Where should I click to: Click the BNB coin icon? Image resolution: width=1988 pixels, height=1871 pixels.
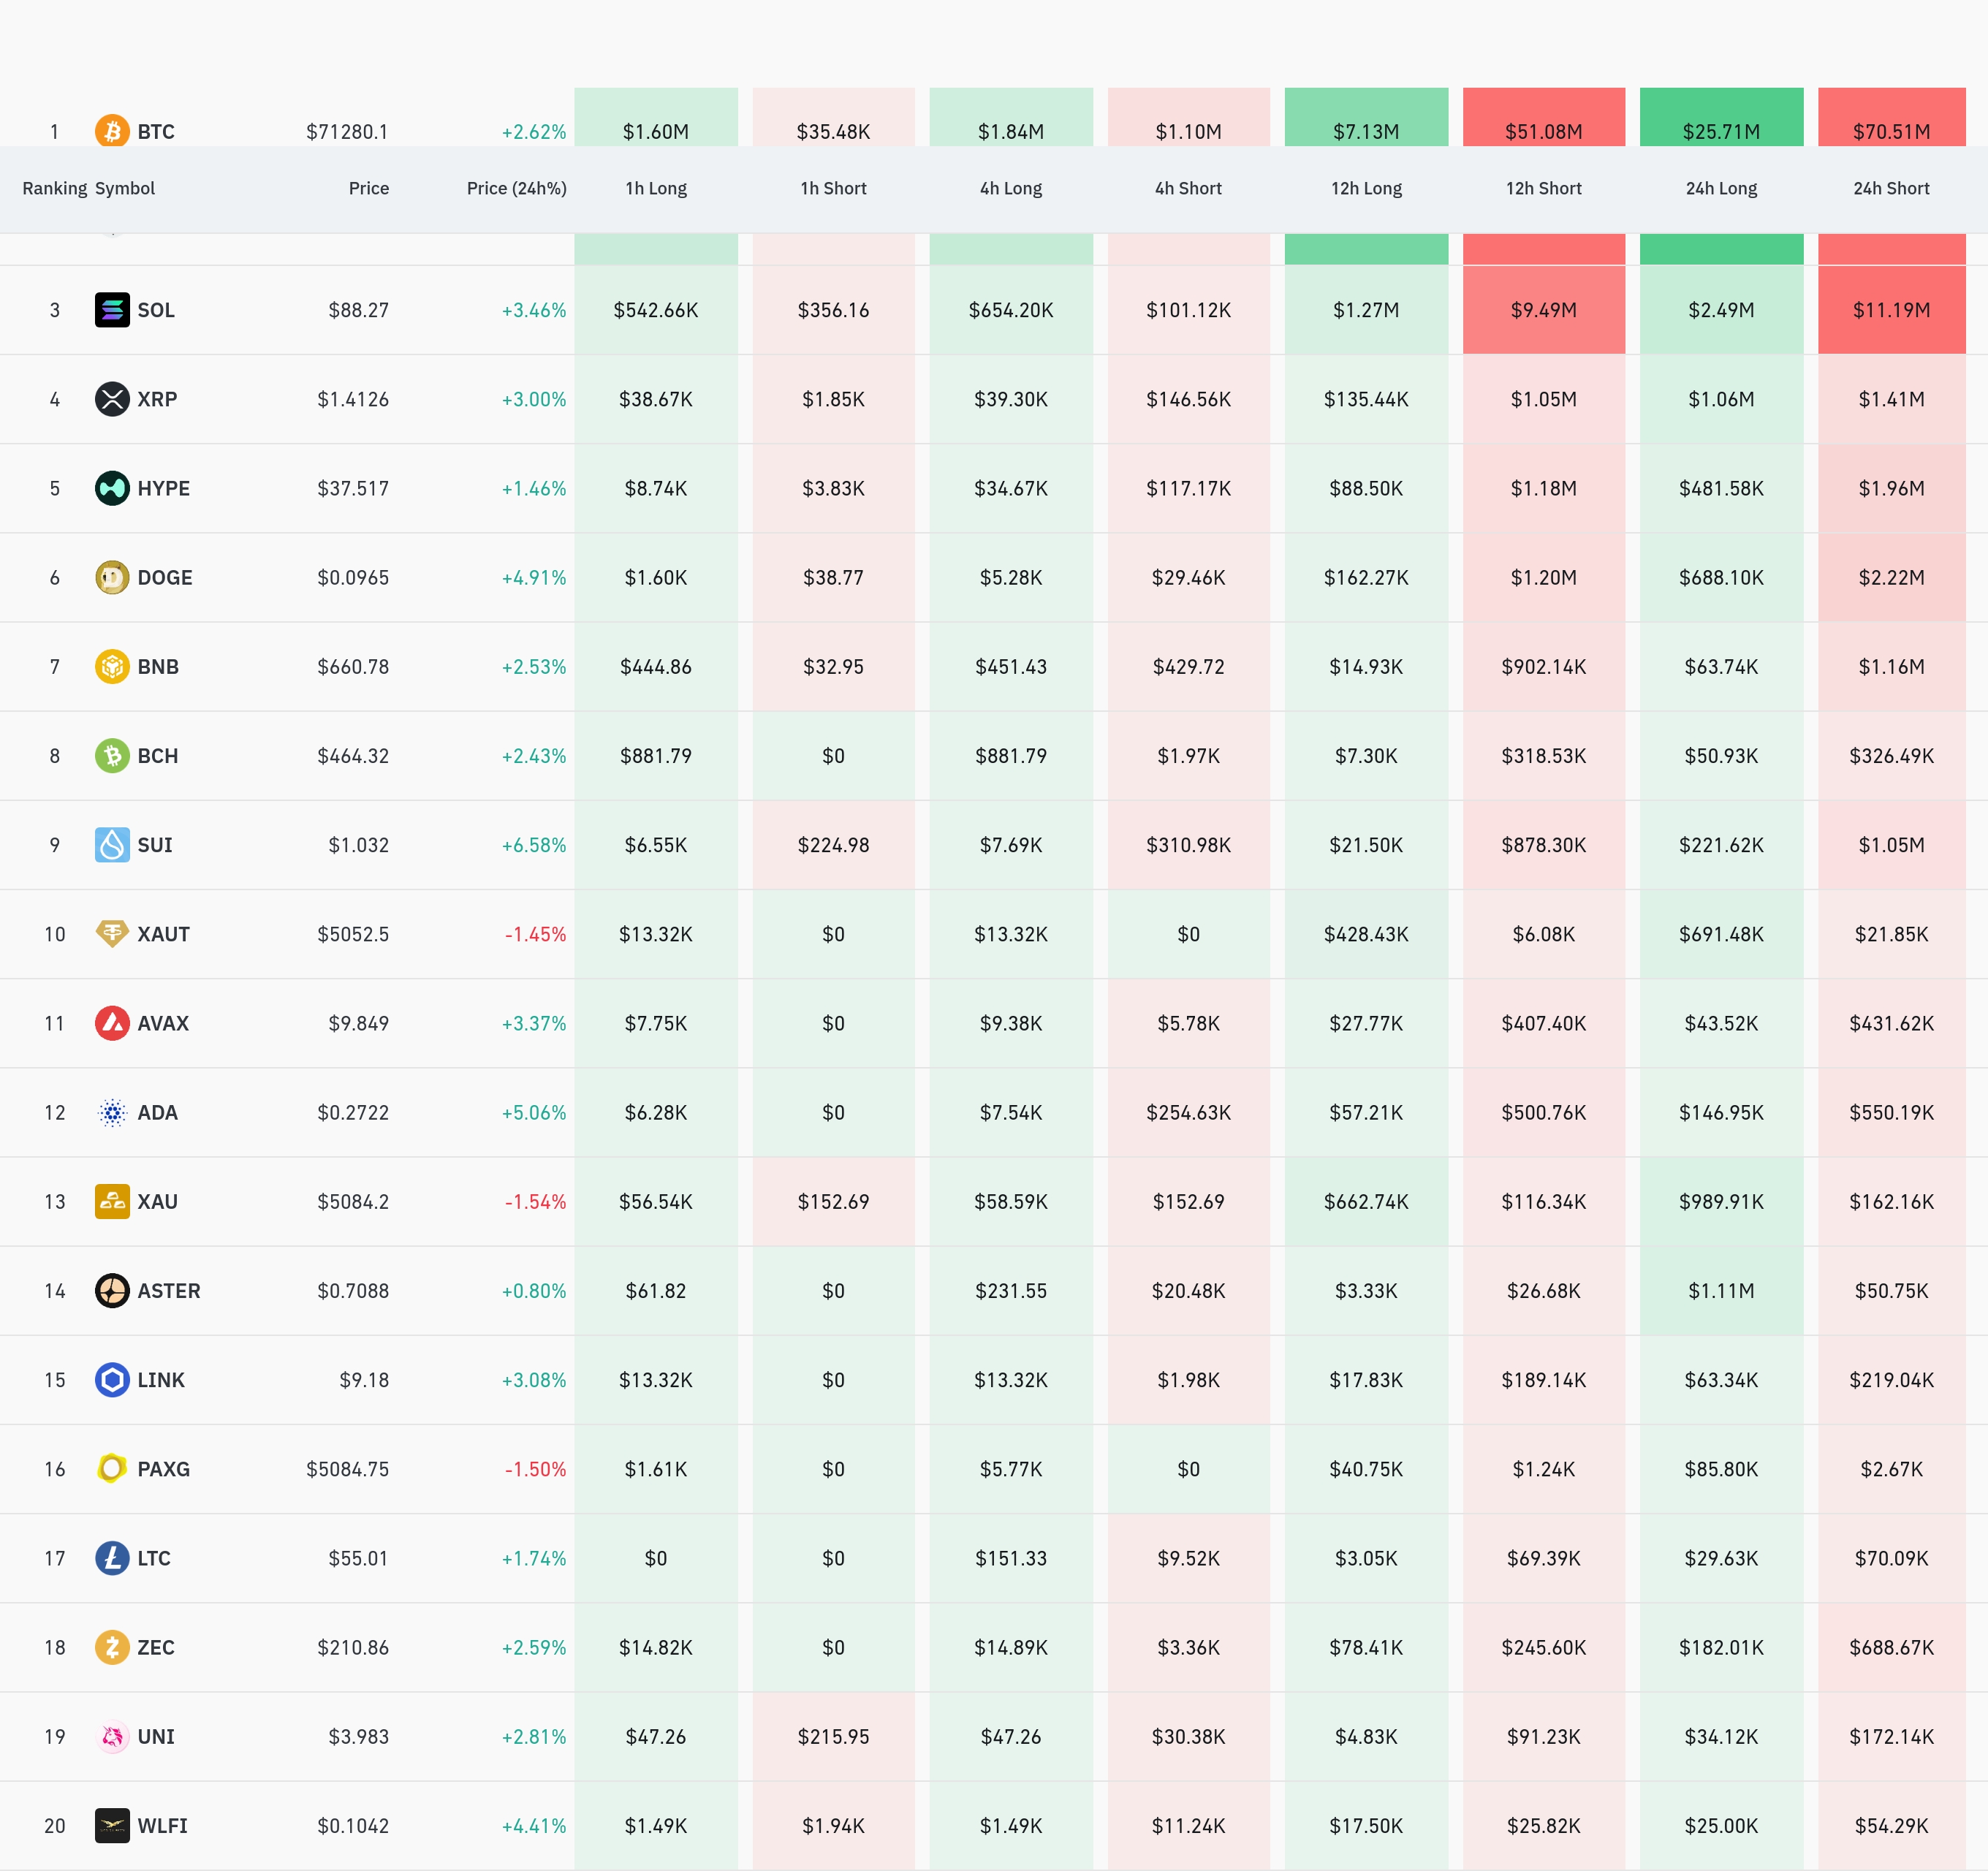point(112,666)
